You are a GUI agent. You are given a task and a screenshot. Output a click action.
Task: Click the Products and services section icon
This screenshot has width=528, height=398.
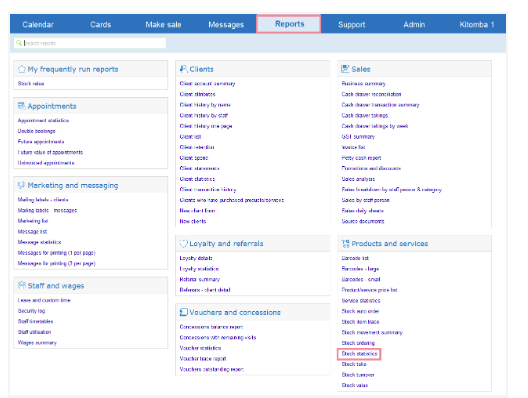345,243
